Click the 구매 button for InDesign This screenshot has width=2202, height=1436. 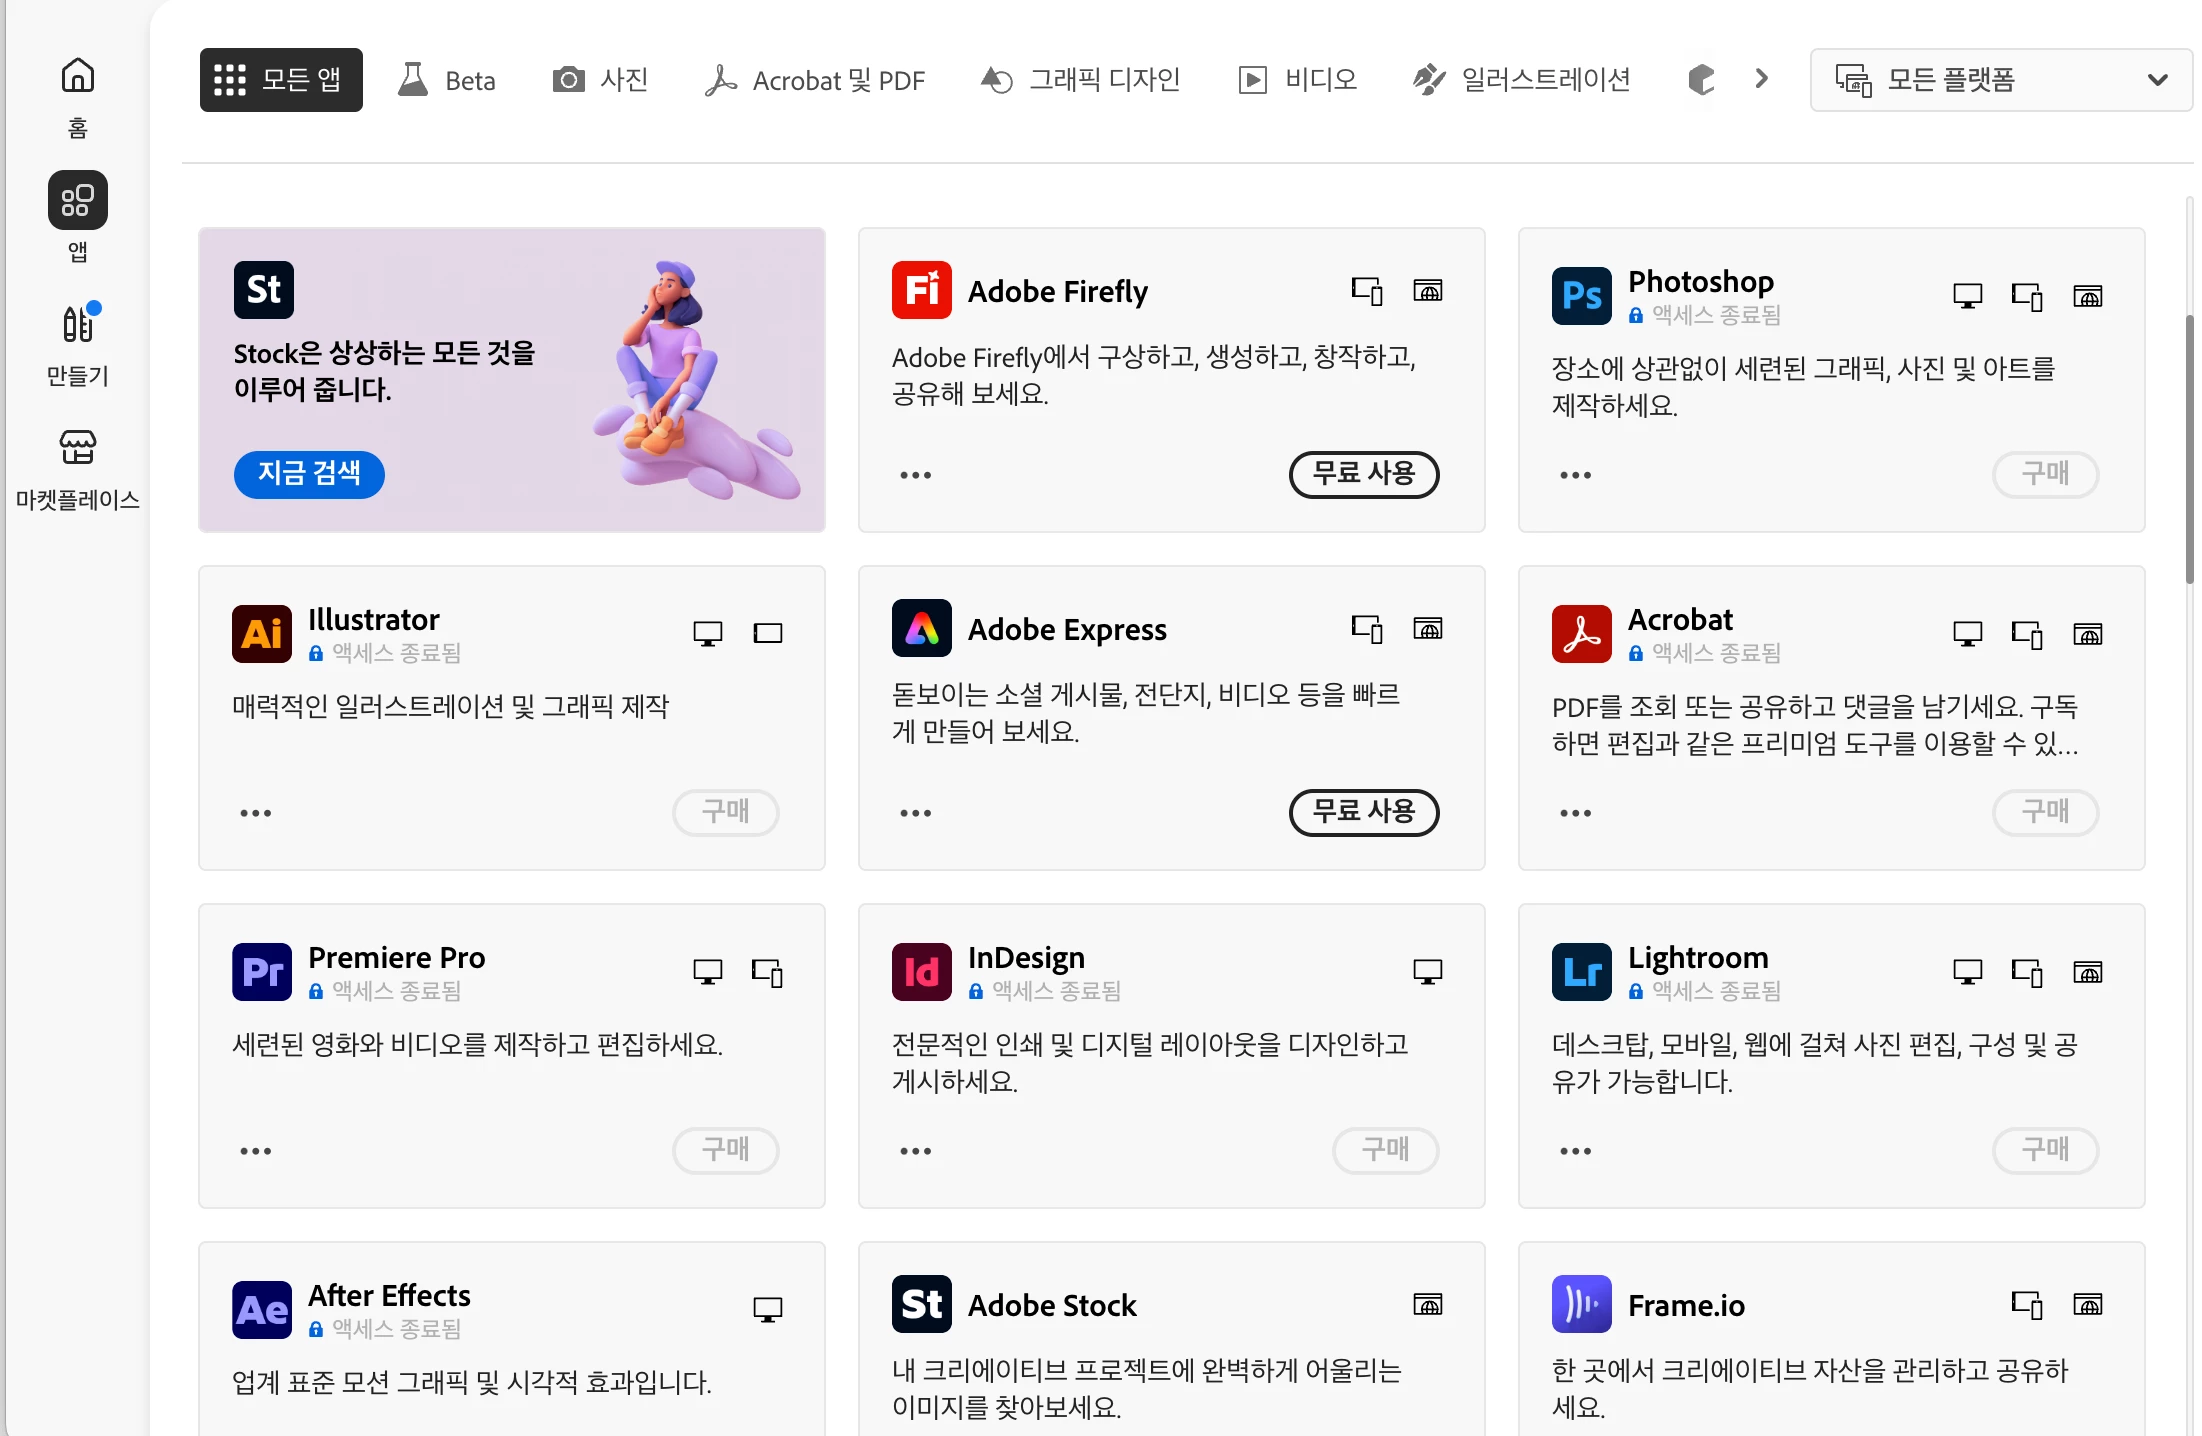click(1385, 1150)
